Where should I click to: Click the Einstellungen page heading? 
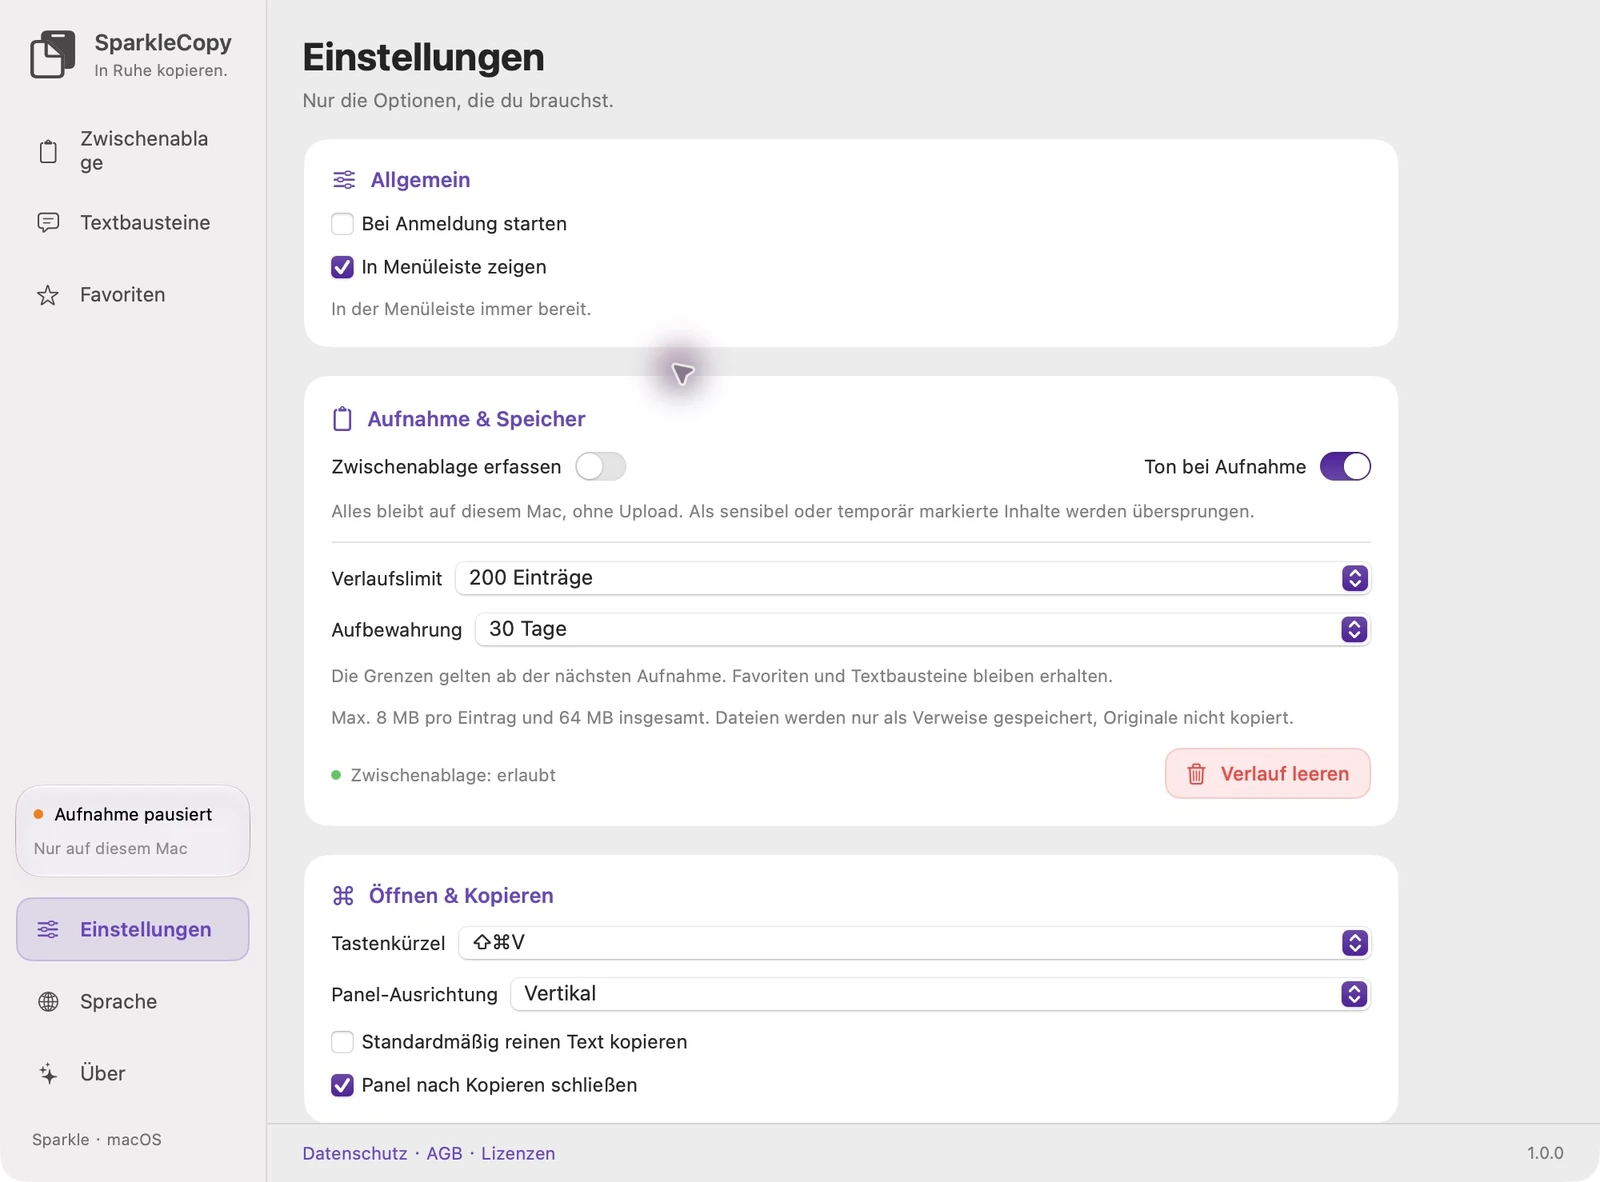point(424,58)
